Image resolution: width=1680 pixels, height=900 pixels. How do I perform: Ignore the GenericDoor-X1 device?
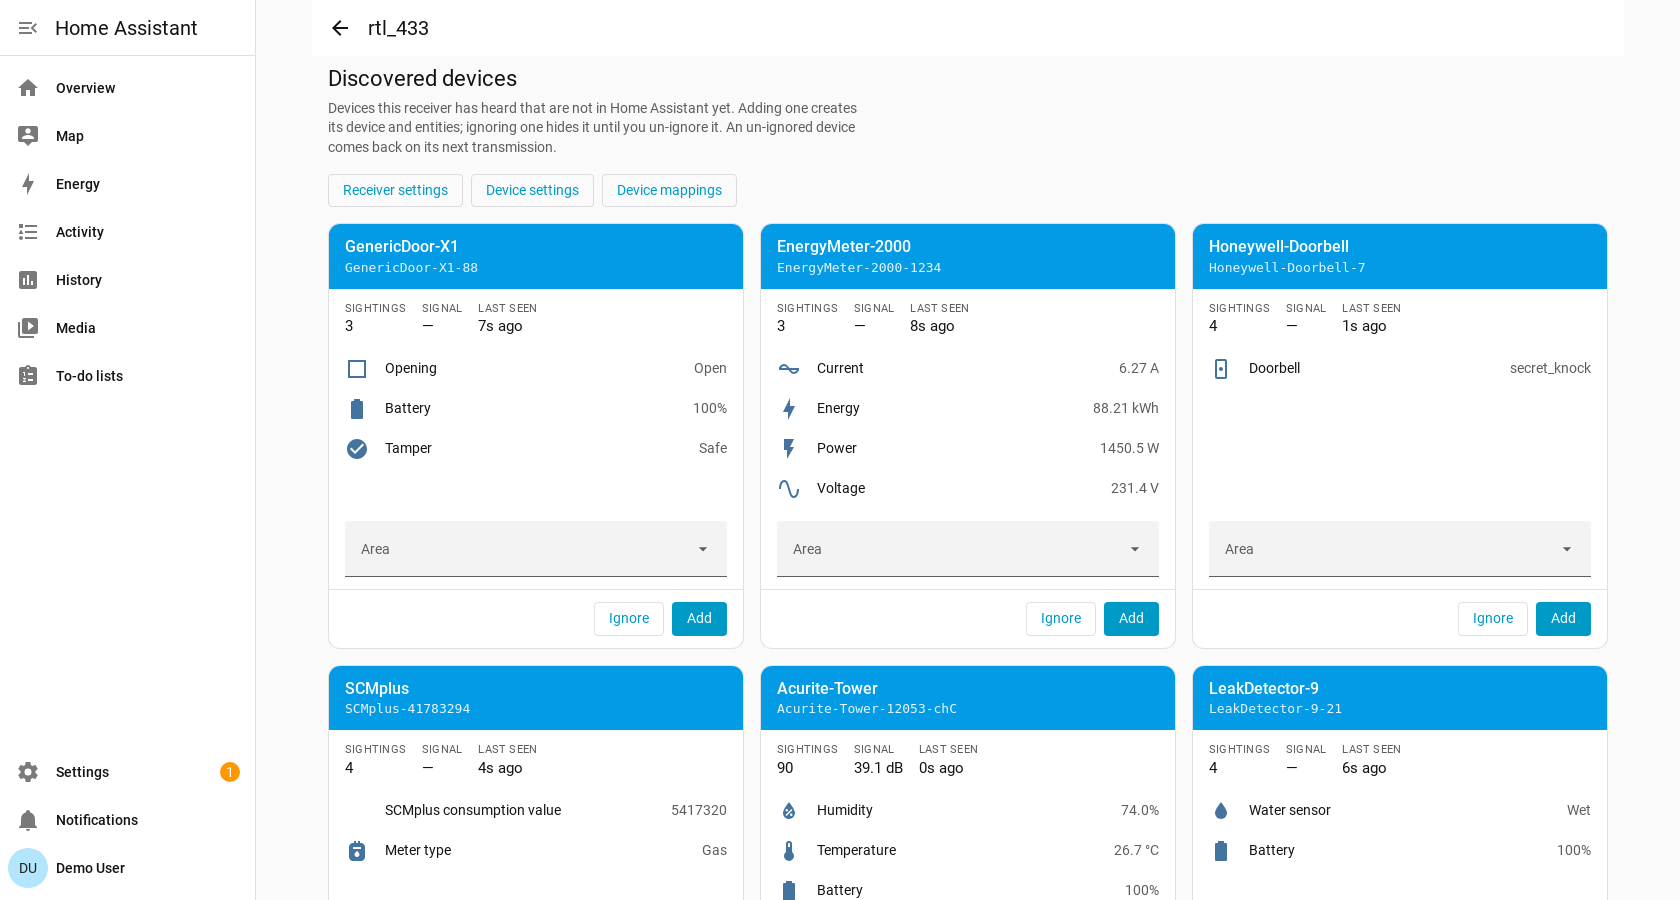pyautogui.click(x=629, y=619)
